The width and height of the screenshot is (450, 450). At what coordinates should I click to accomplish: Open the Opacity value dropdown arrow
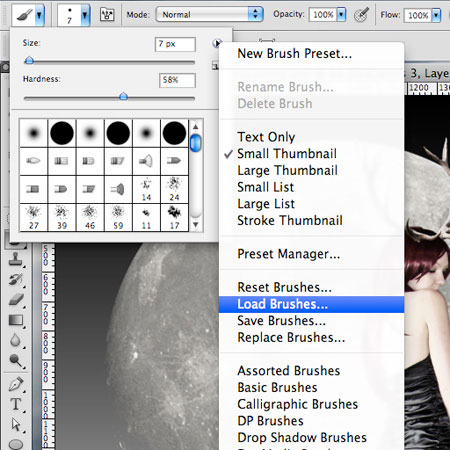[341, 15]
